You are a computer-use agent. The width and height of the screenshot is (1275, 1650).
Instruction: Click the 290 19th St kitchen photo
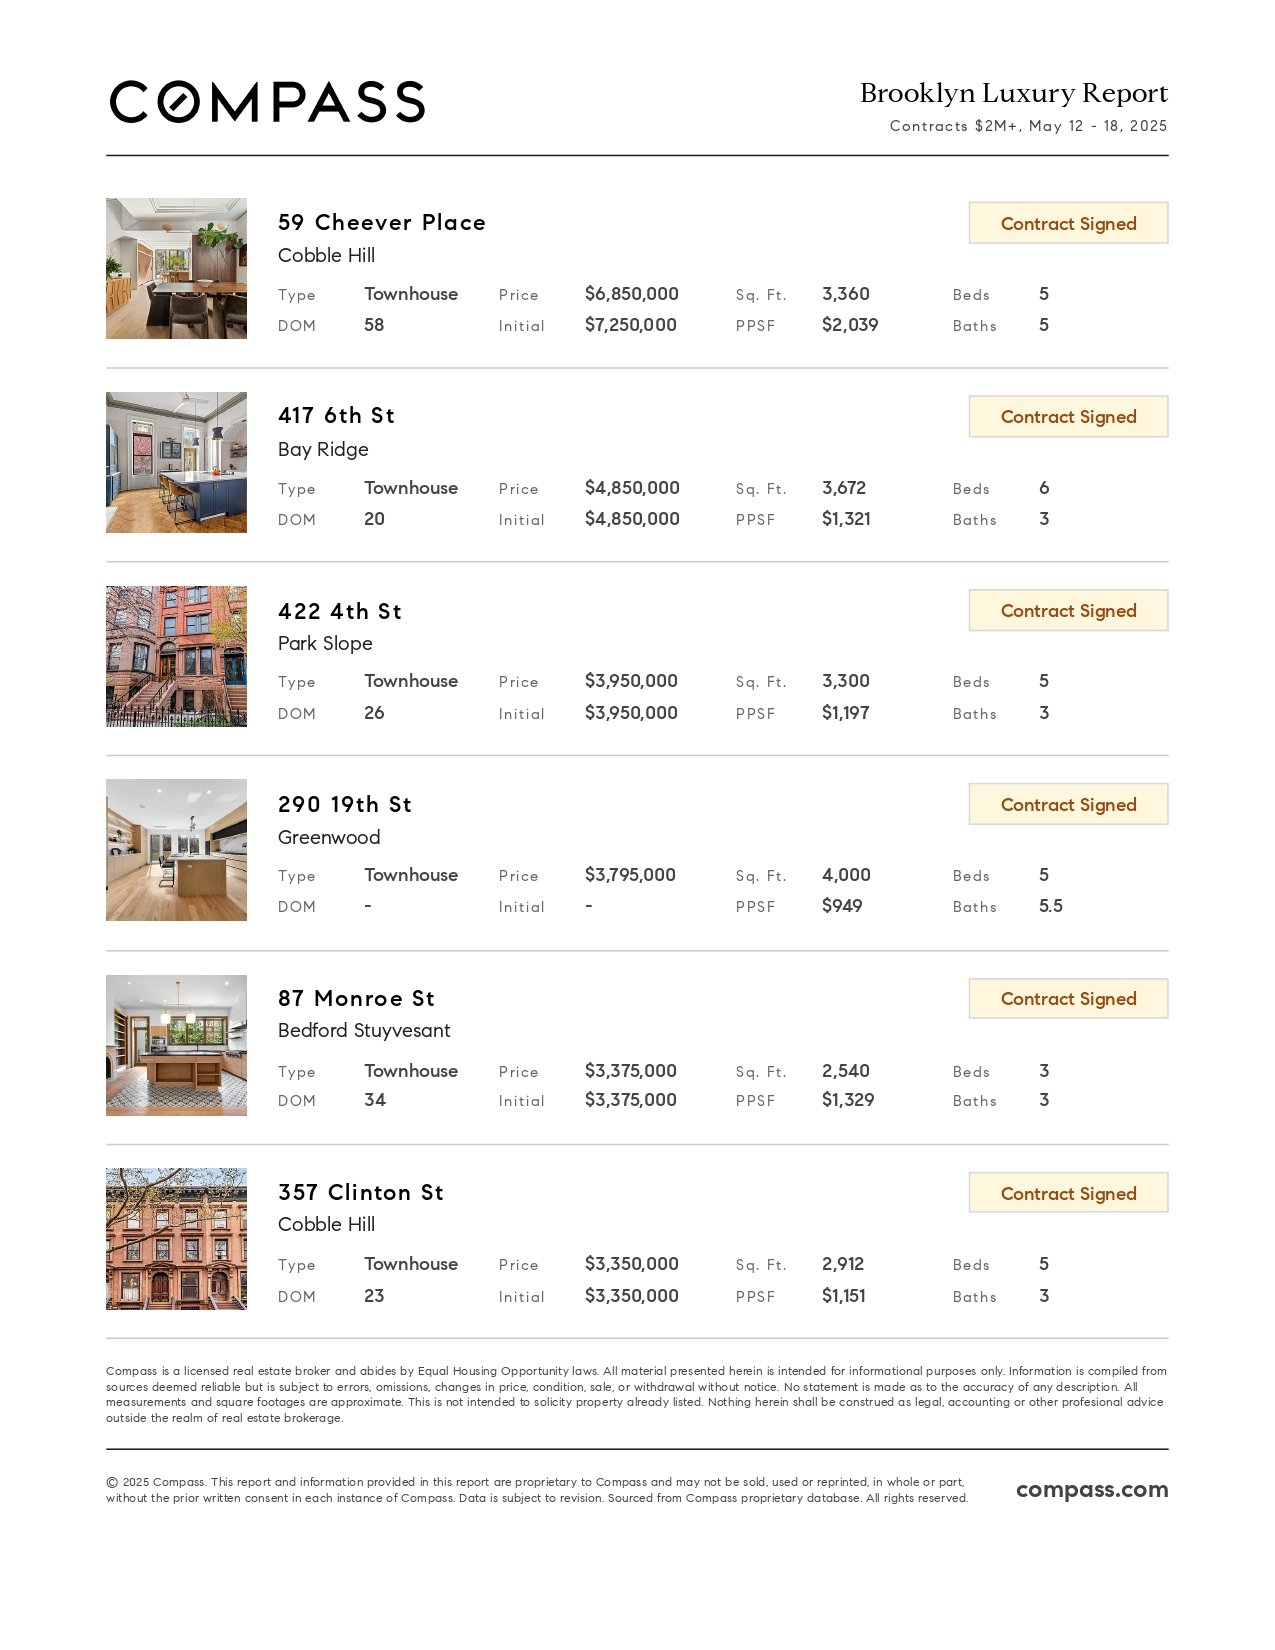click(176, 850)
